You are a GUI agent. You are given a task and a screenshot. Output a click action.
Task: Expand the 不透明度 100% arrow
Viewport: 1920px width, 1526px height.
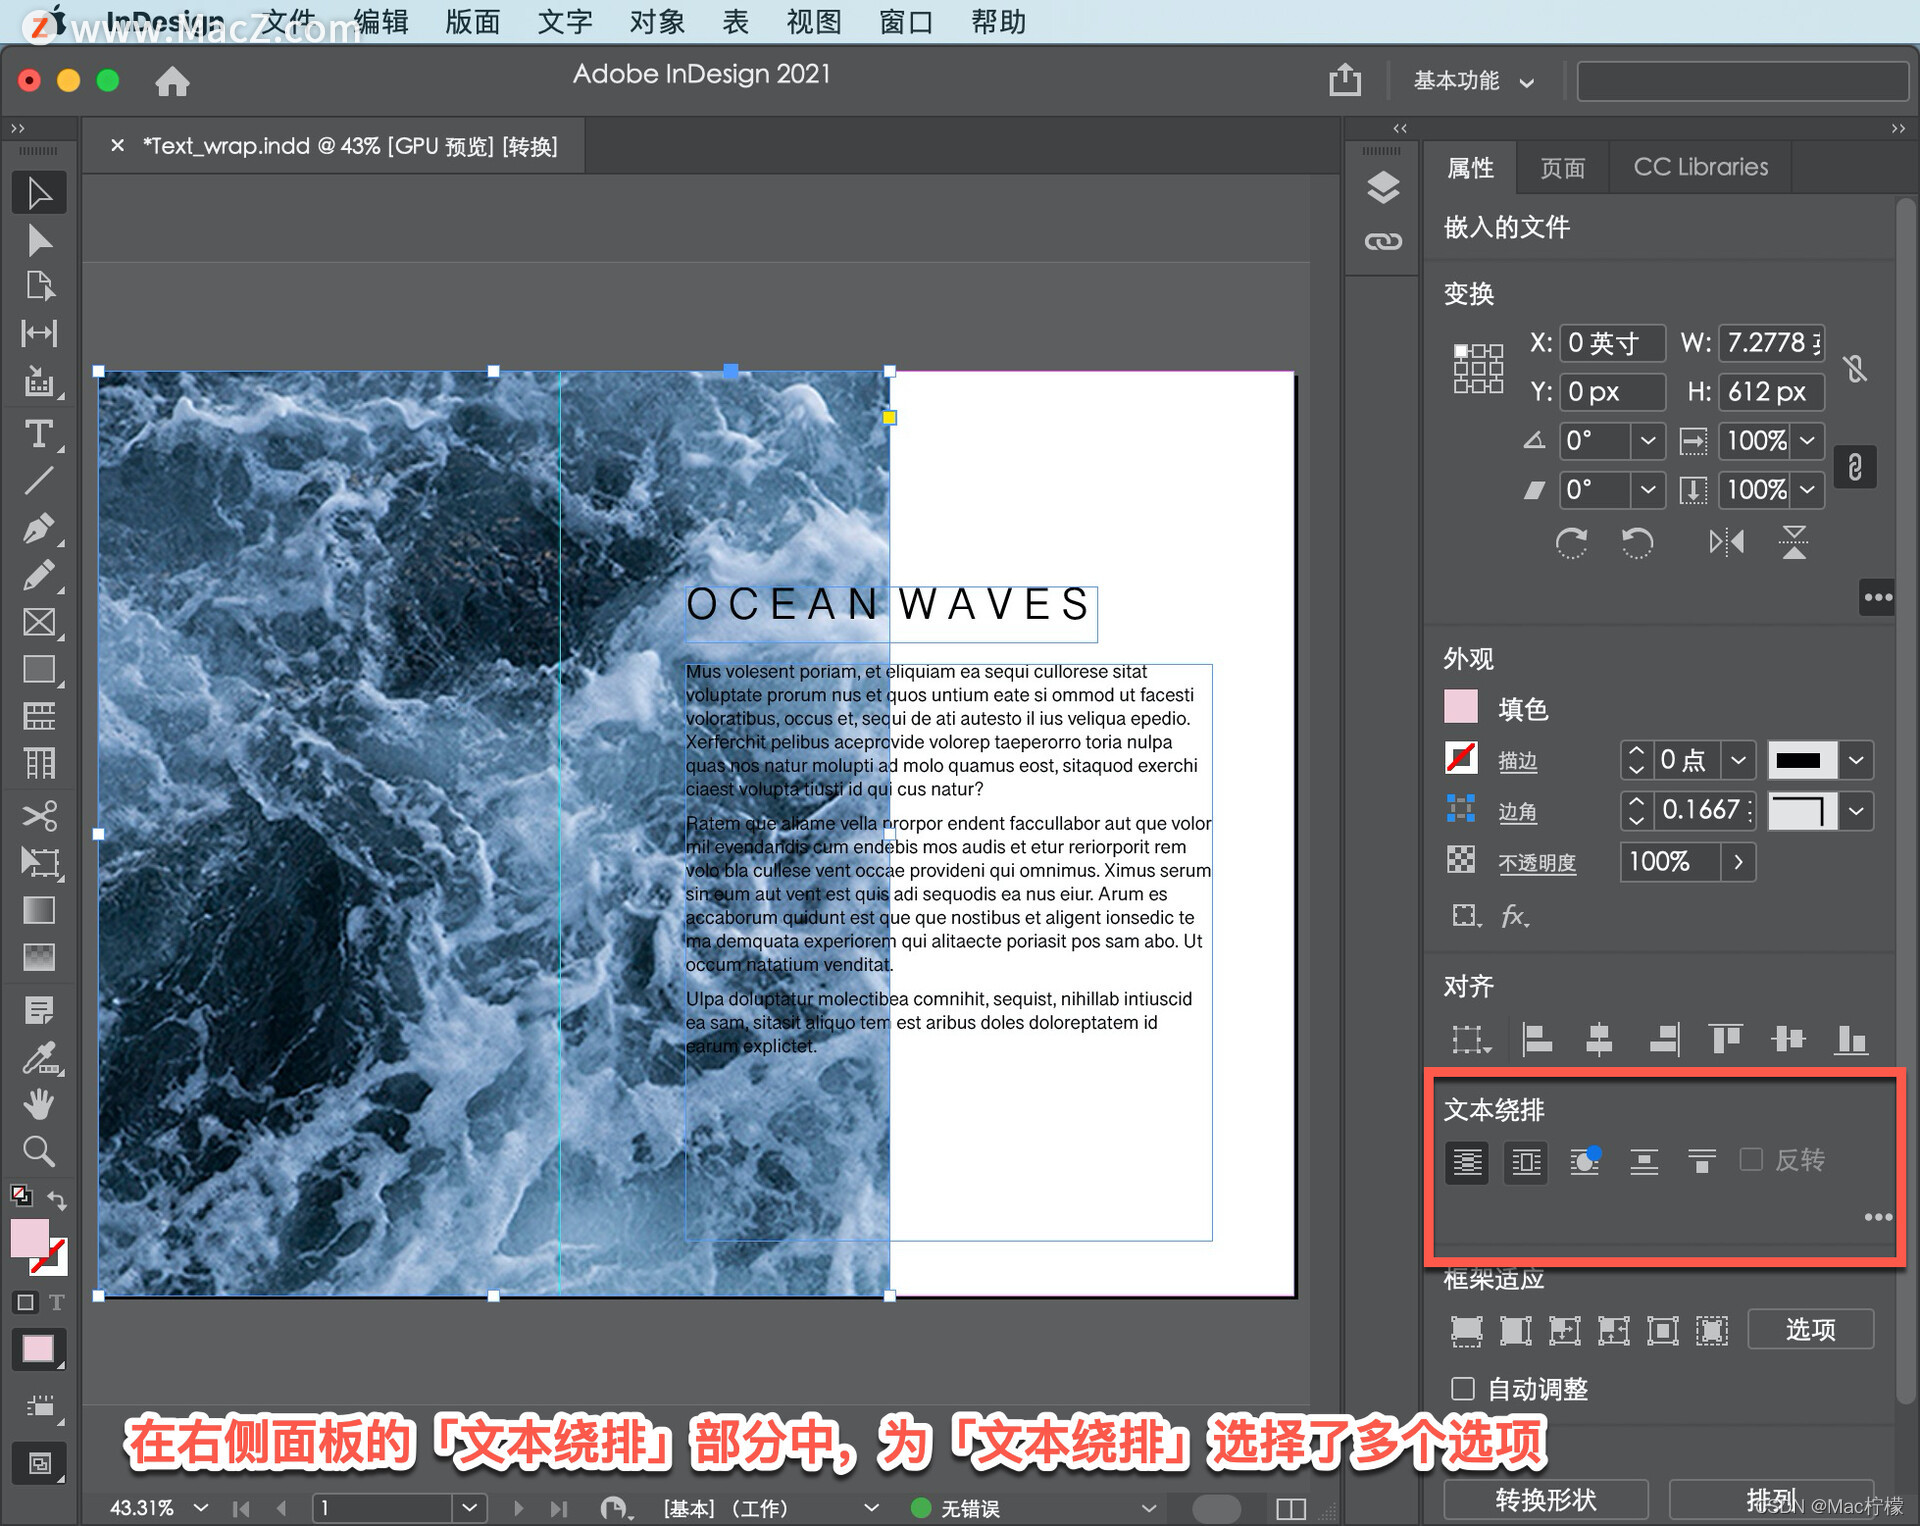1738,862
